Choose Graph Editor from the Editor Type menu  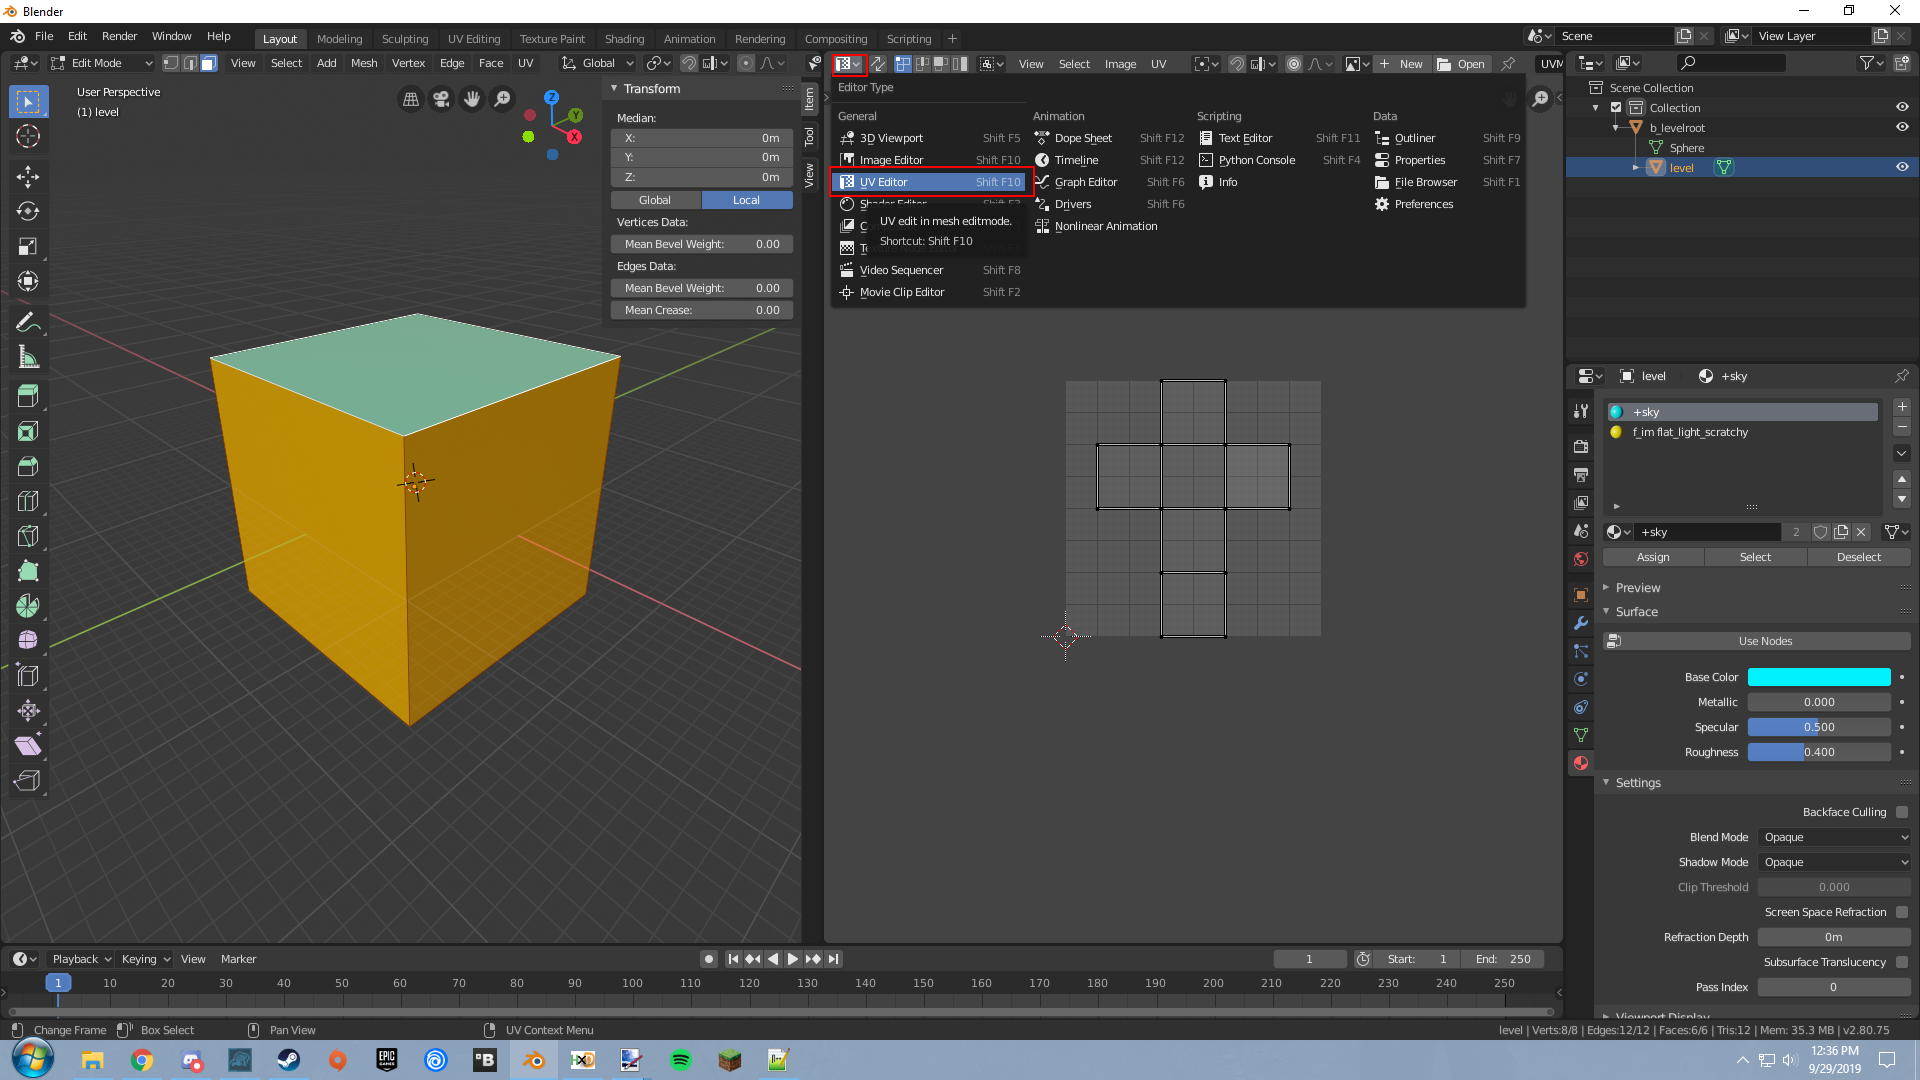pyautogui.click(x=1086, y=182)
